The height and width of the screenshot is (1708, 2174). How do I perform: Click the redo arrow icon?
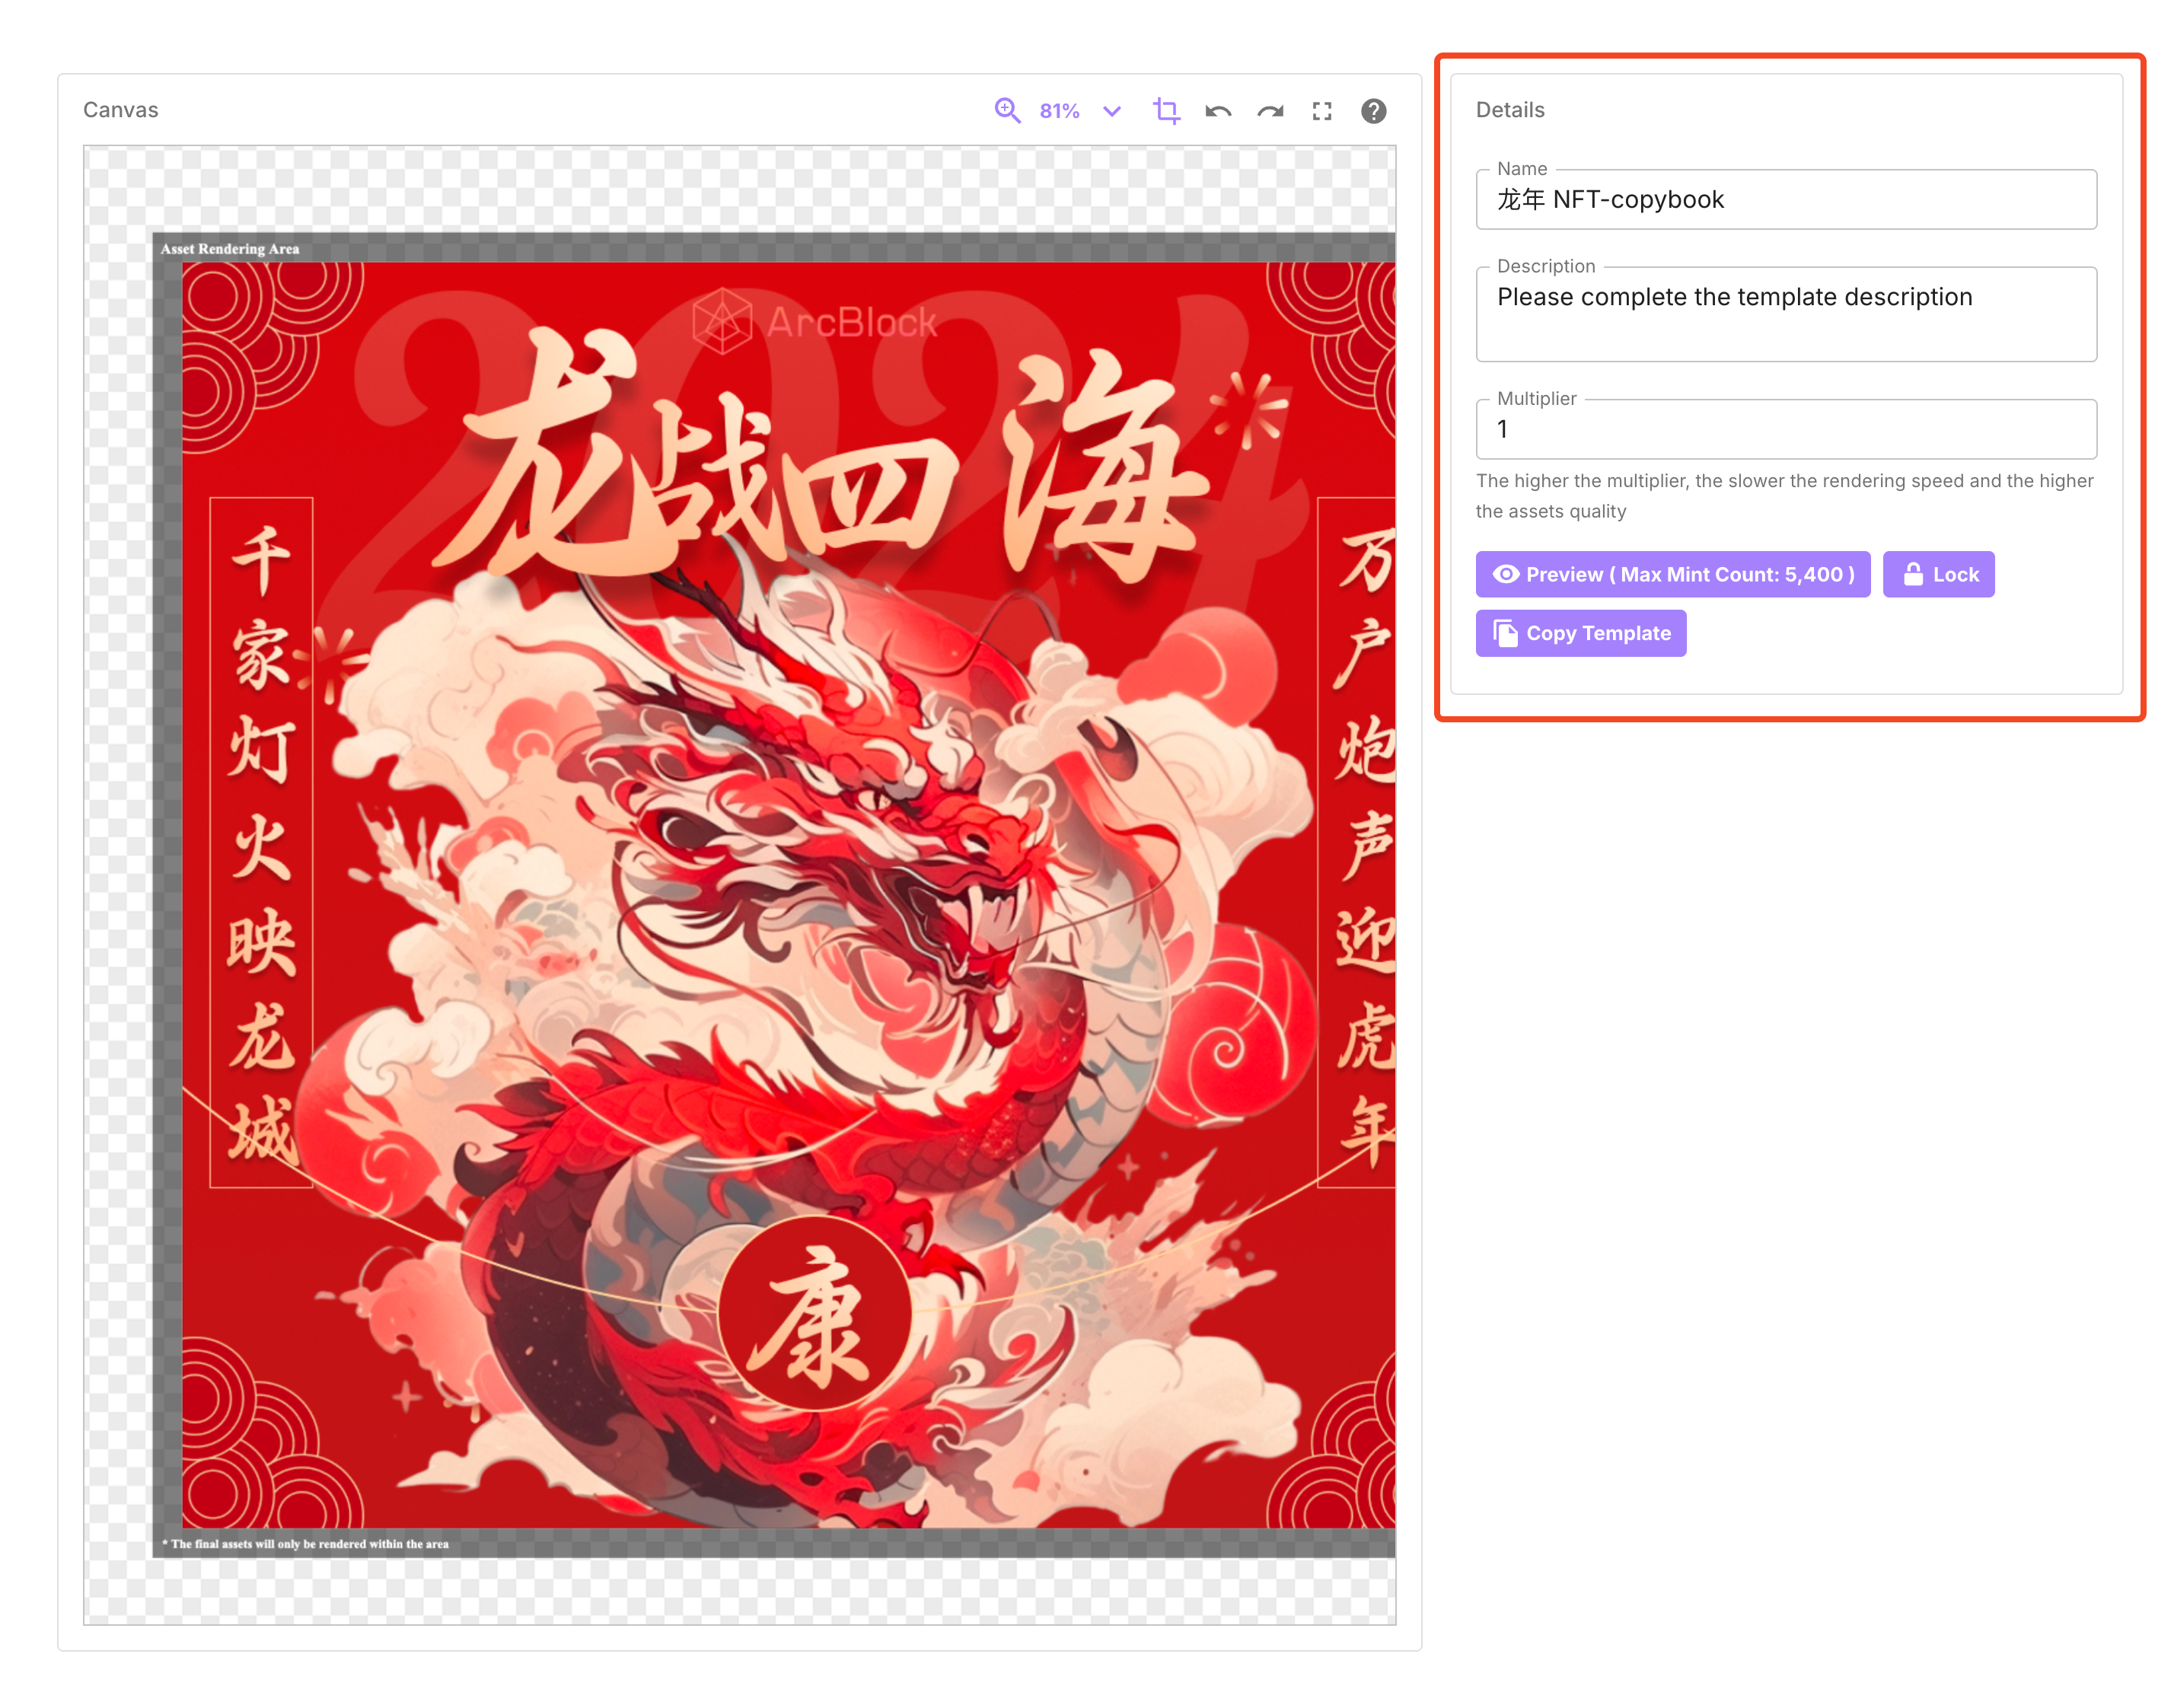click(1270, 111)
